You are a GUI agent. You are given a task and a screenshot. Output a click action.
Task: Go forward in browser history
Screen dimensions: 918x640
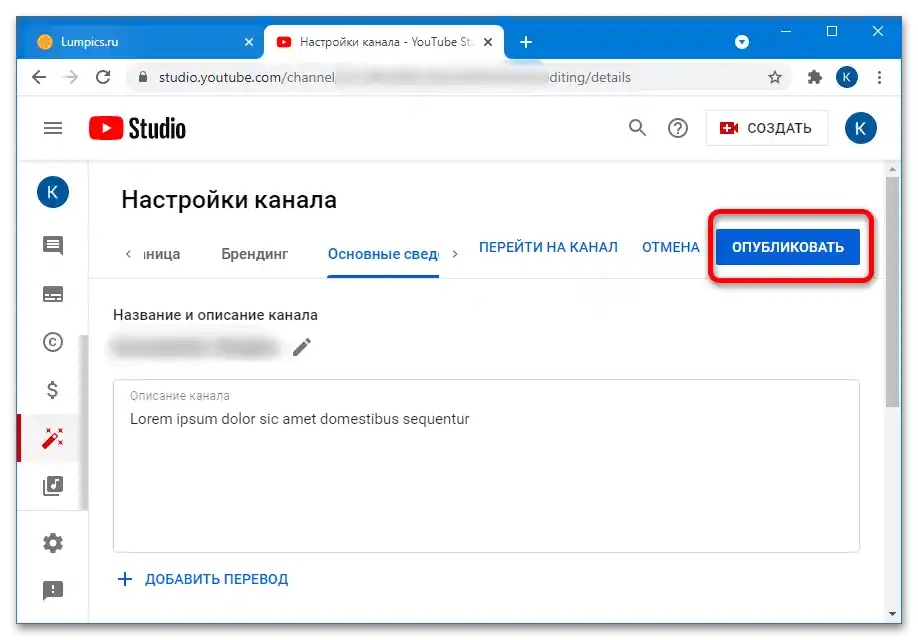click(70, 77)
